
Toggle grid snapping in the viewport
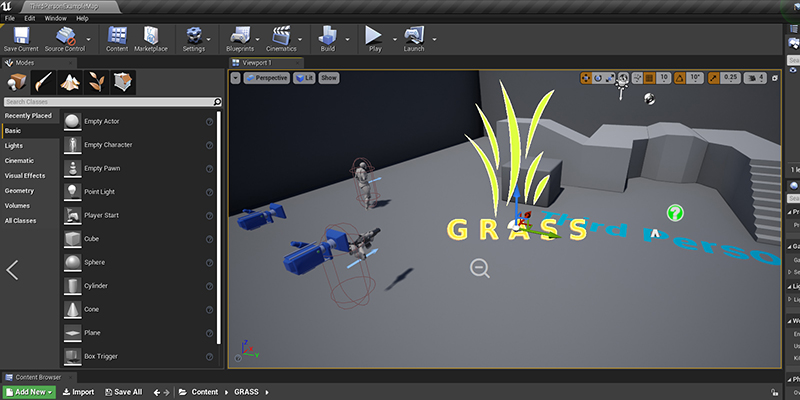[x=649, y=78]
